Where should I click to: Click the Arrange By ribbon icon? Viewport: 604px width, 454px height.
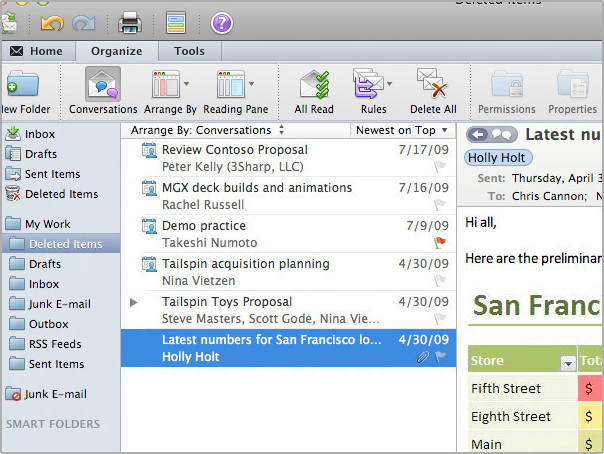pos(166,84)
